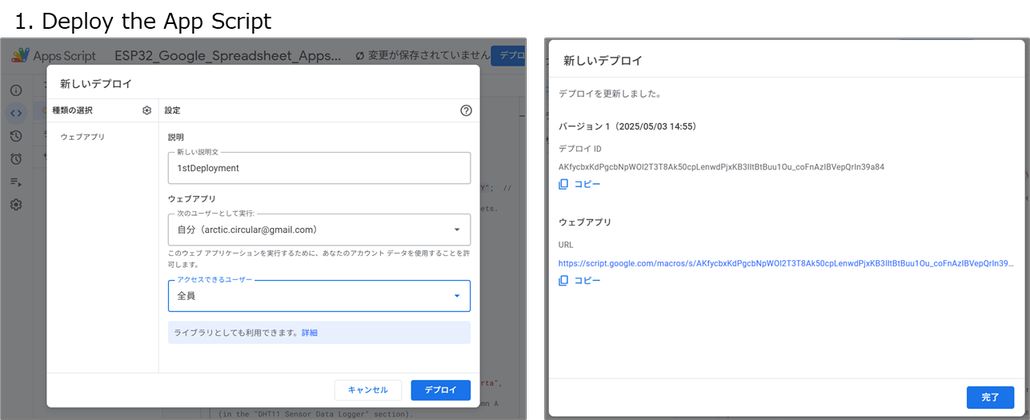This screenshot has width=1030, height=420.
Task: Click the 新しい説明文 field with 1stDeployment
Action: 319,168
